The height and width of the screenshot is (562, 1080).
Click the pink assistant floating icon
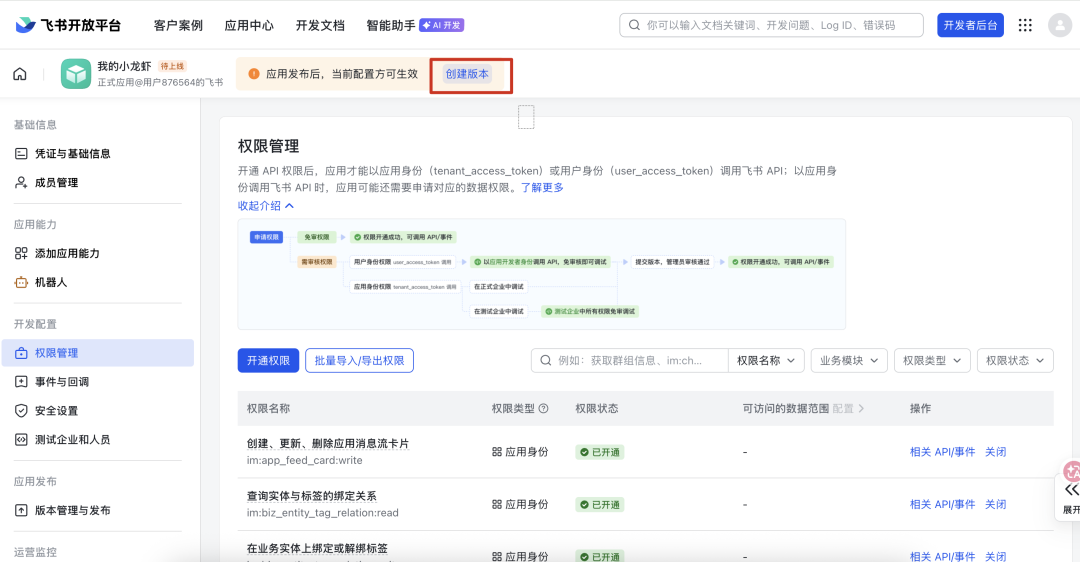[1072, 471]
